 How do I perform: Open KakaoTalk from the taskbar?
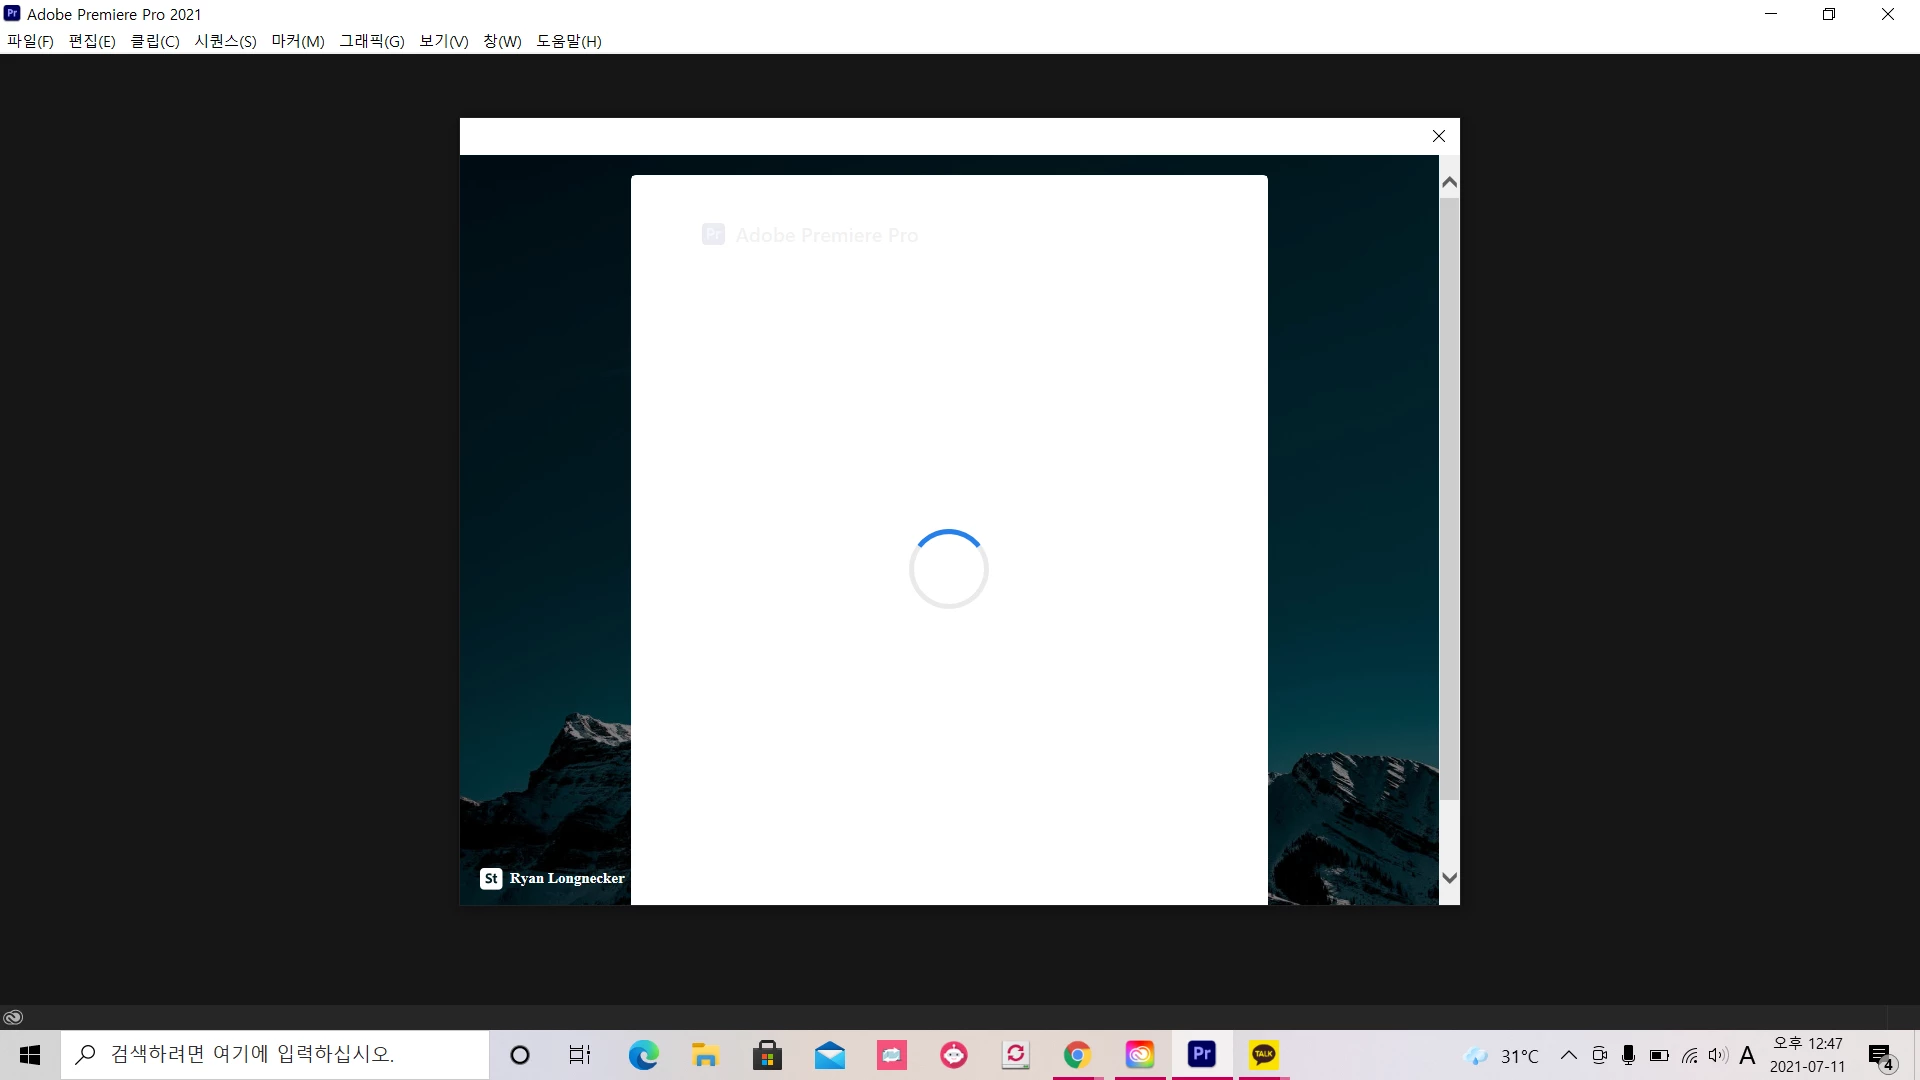tap(1263, 1055)
